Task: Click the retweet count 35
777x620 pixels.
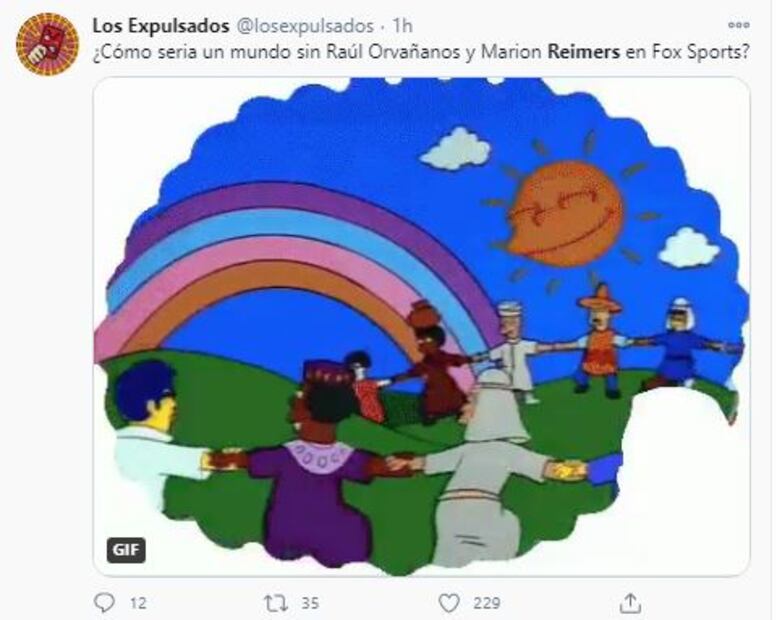Action: (310, 603)
